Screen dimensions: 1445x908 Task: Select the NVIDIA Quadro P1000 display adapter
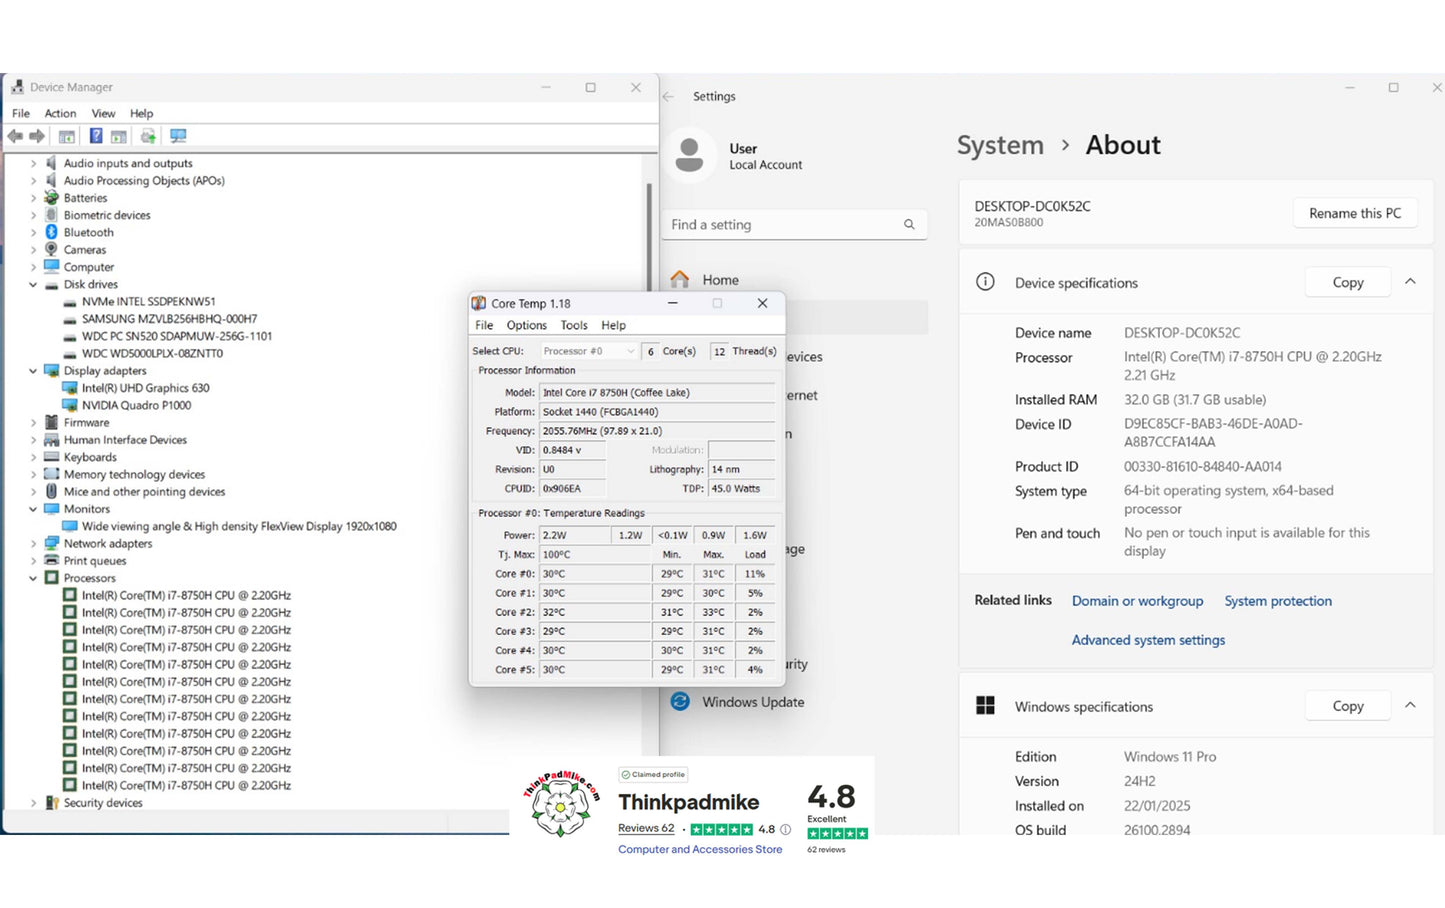tap(136, 405)
